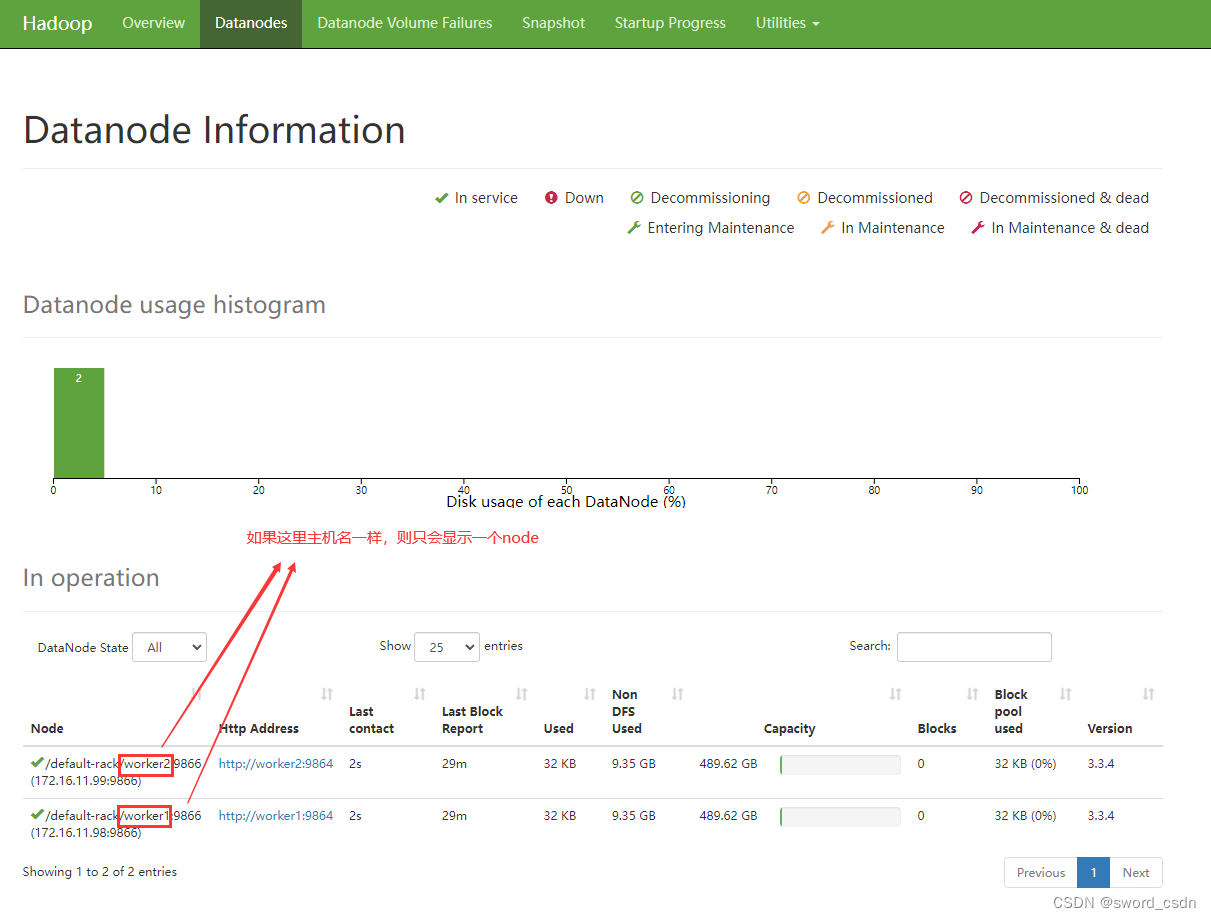The width and height of the screenshot is (1211, 919).
Task: Open the Hadoop brand link
Action: 57,23
